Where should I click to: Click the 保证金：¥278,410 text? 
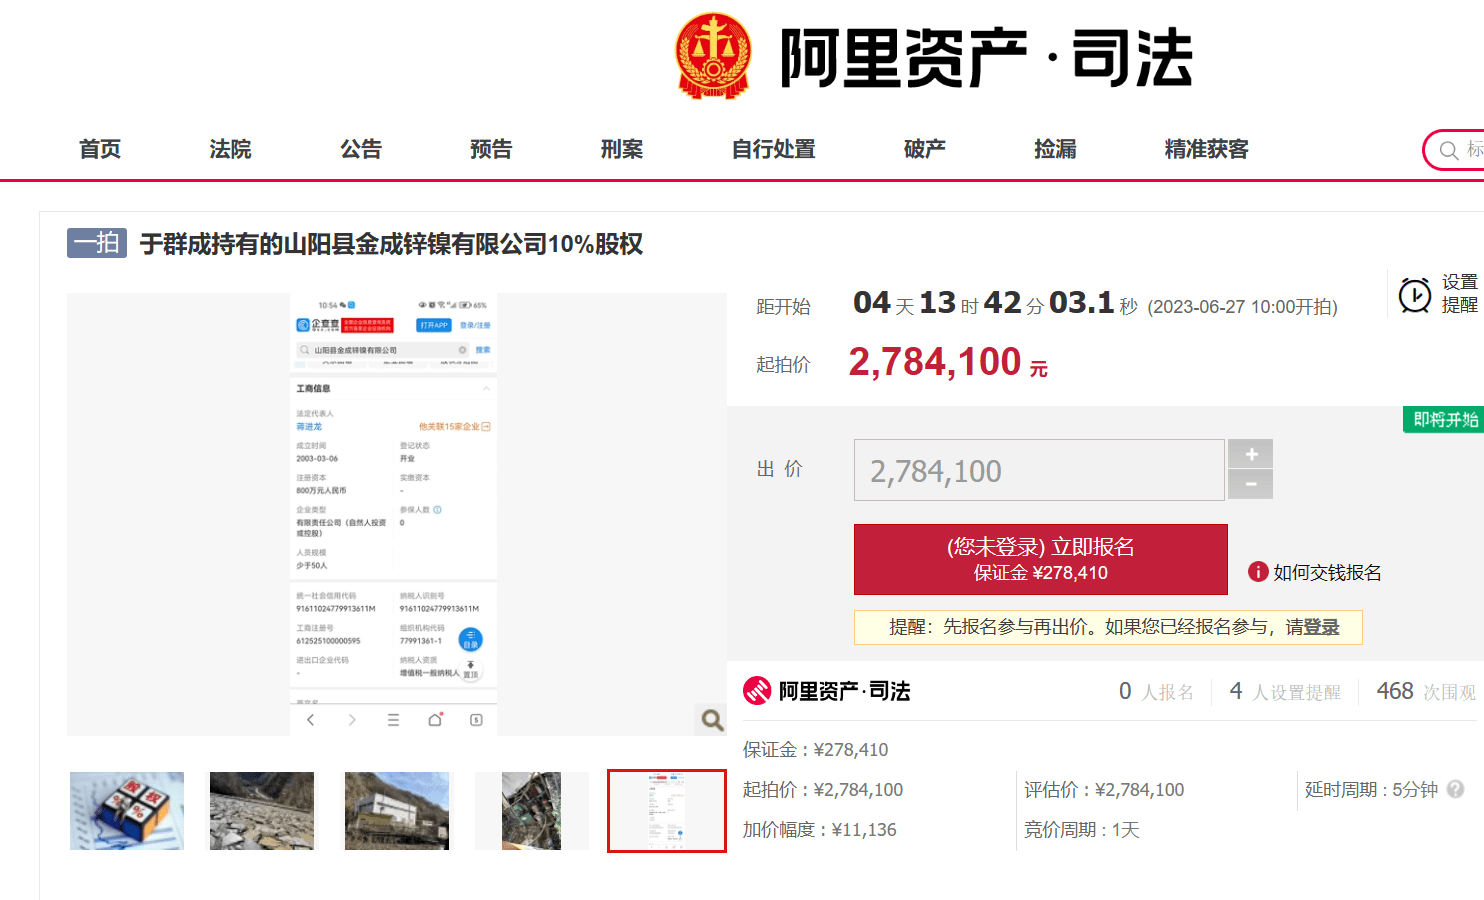(x=815, y=750)
